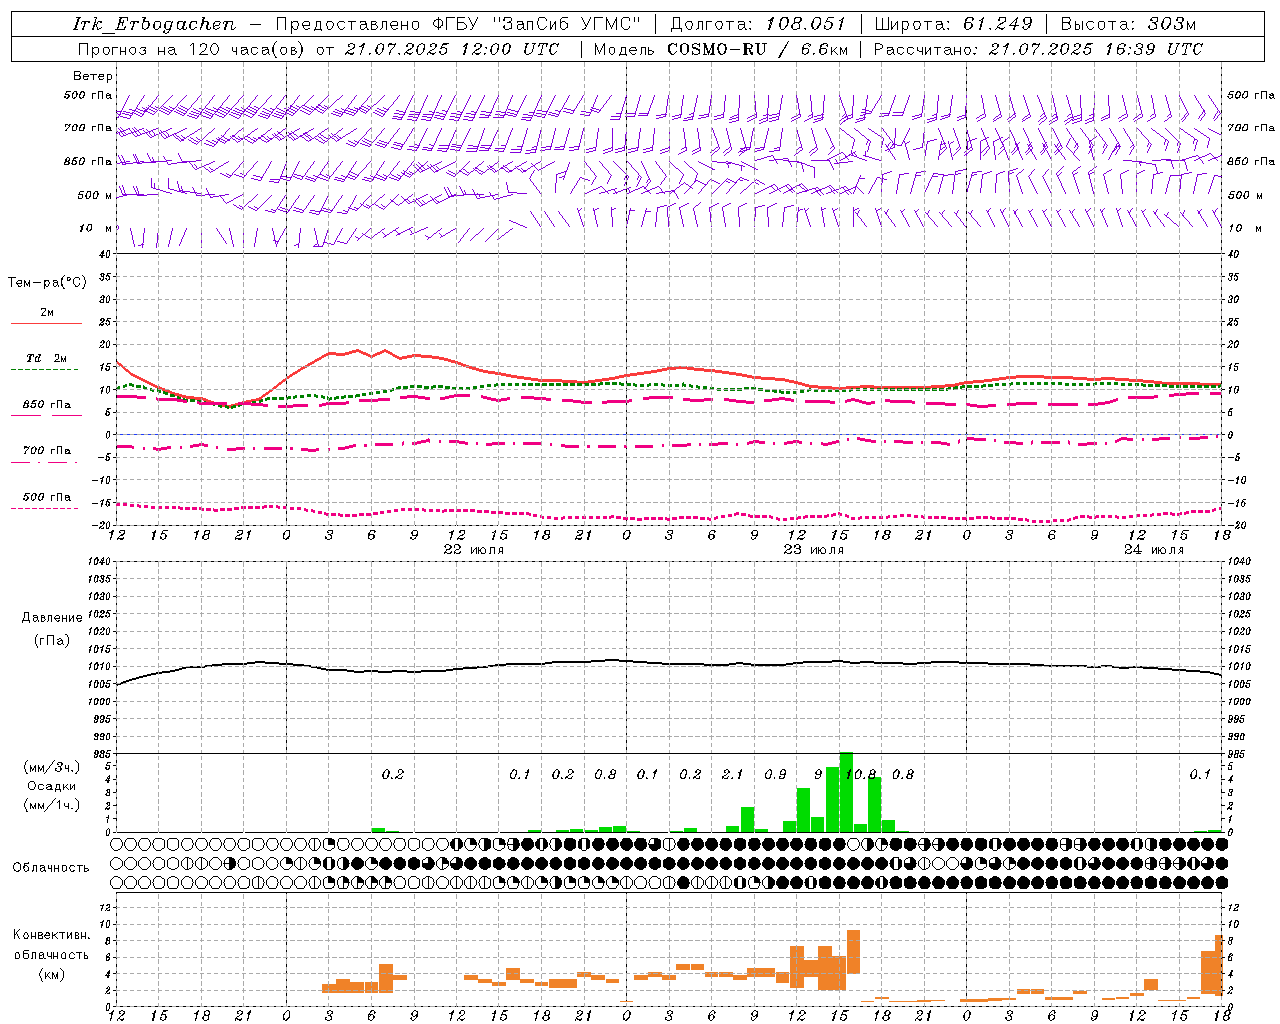Click the 850 гПа temperature legend label
This screenshot has width=1280, height=1024.
point(47,405)
